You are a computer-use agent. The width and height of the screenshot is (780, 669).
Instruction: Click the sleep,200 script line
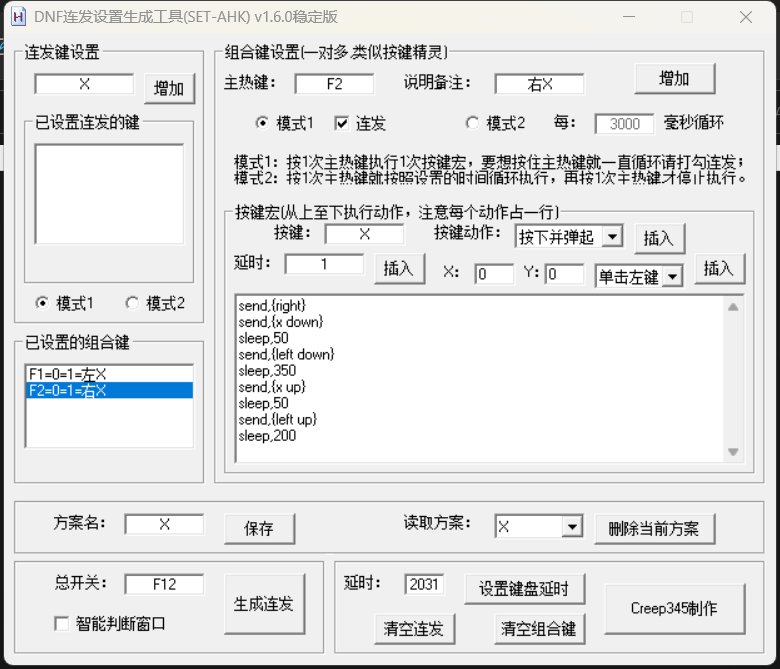tap(267, 436)
